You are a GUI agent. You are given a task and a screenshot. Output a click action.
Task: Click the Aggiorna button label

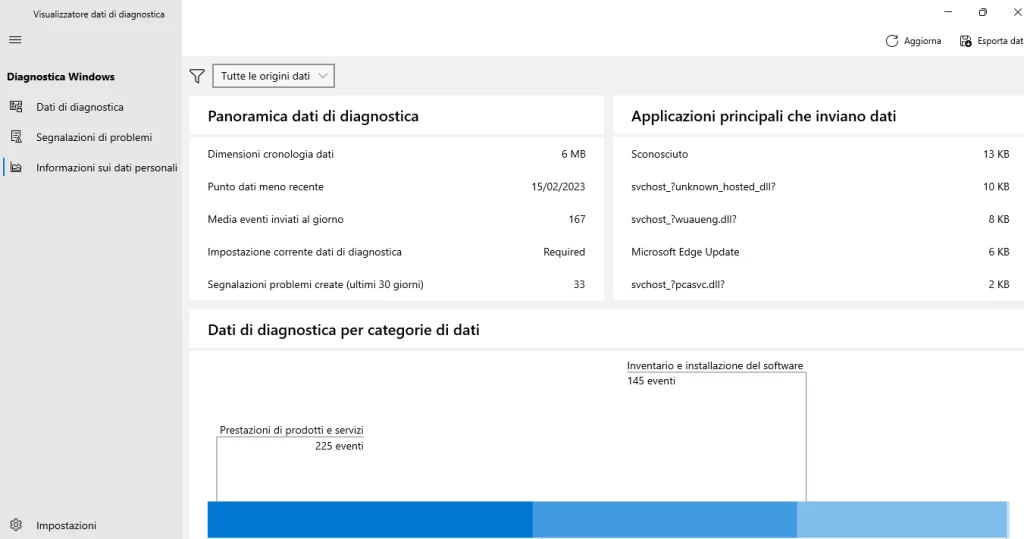[922, 41]
